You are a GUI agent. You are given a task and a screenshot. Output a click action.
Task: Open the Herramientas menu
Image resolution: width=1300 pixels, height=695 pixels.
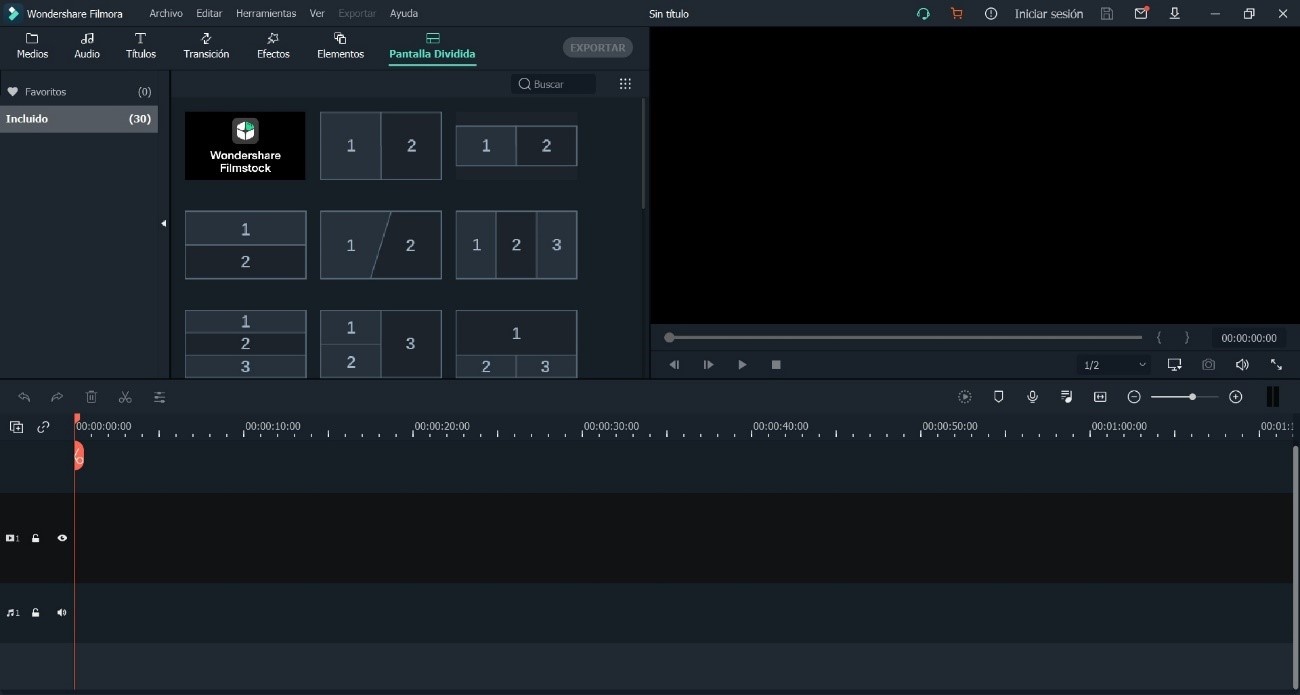pyautogui.click(x=266, y=14)
